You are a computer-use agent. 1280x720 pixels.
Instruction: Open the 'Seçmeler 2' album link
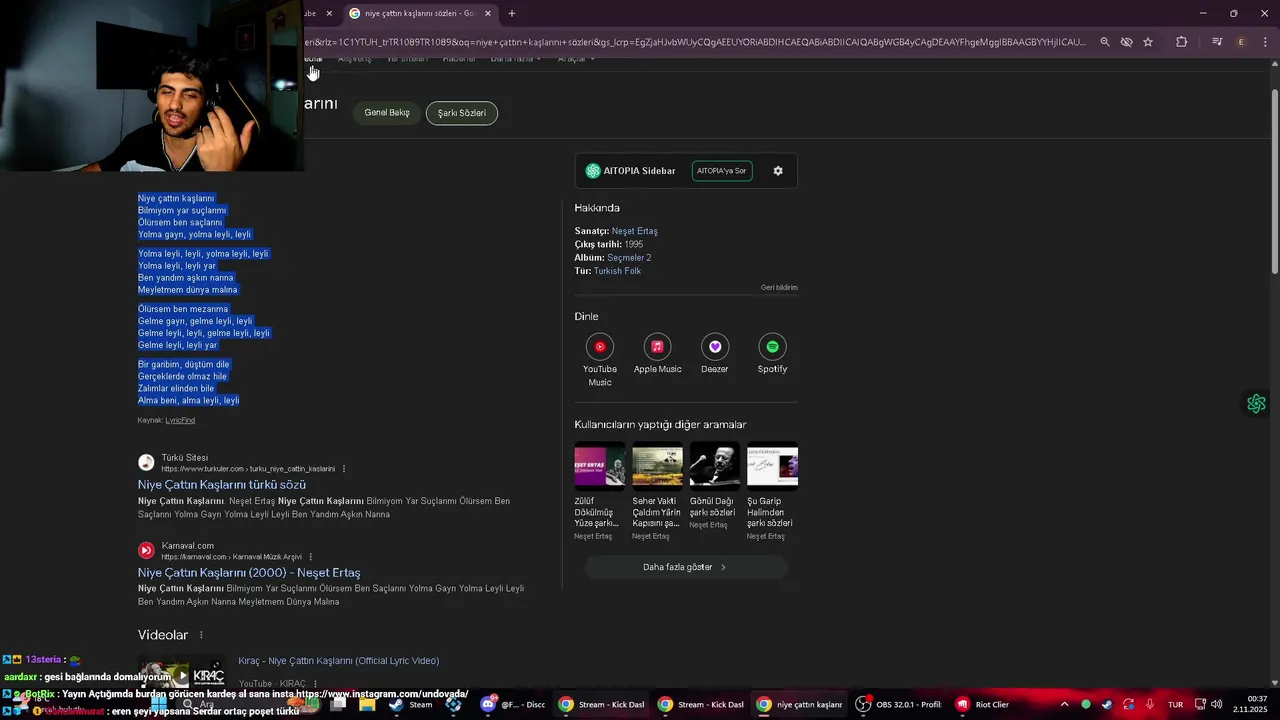[629, 258]
